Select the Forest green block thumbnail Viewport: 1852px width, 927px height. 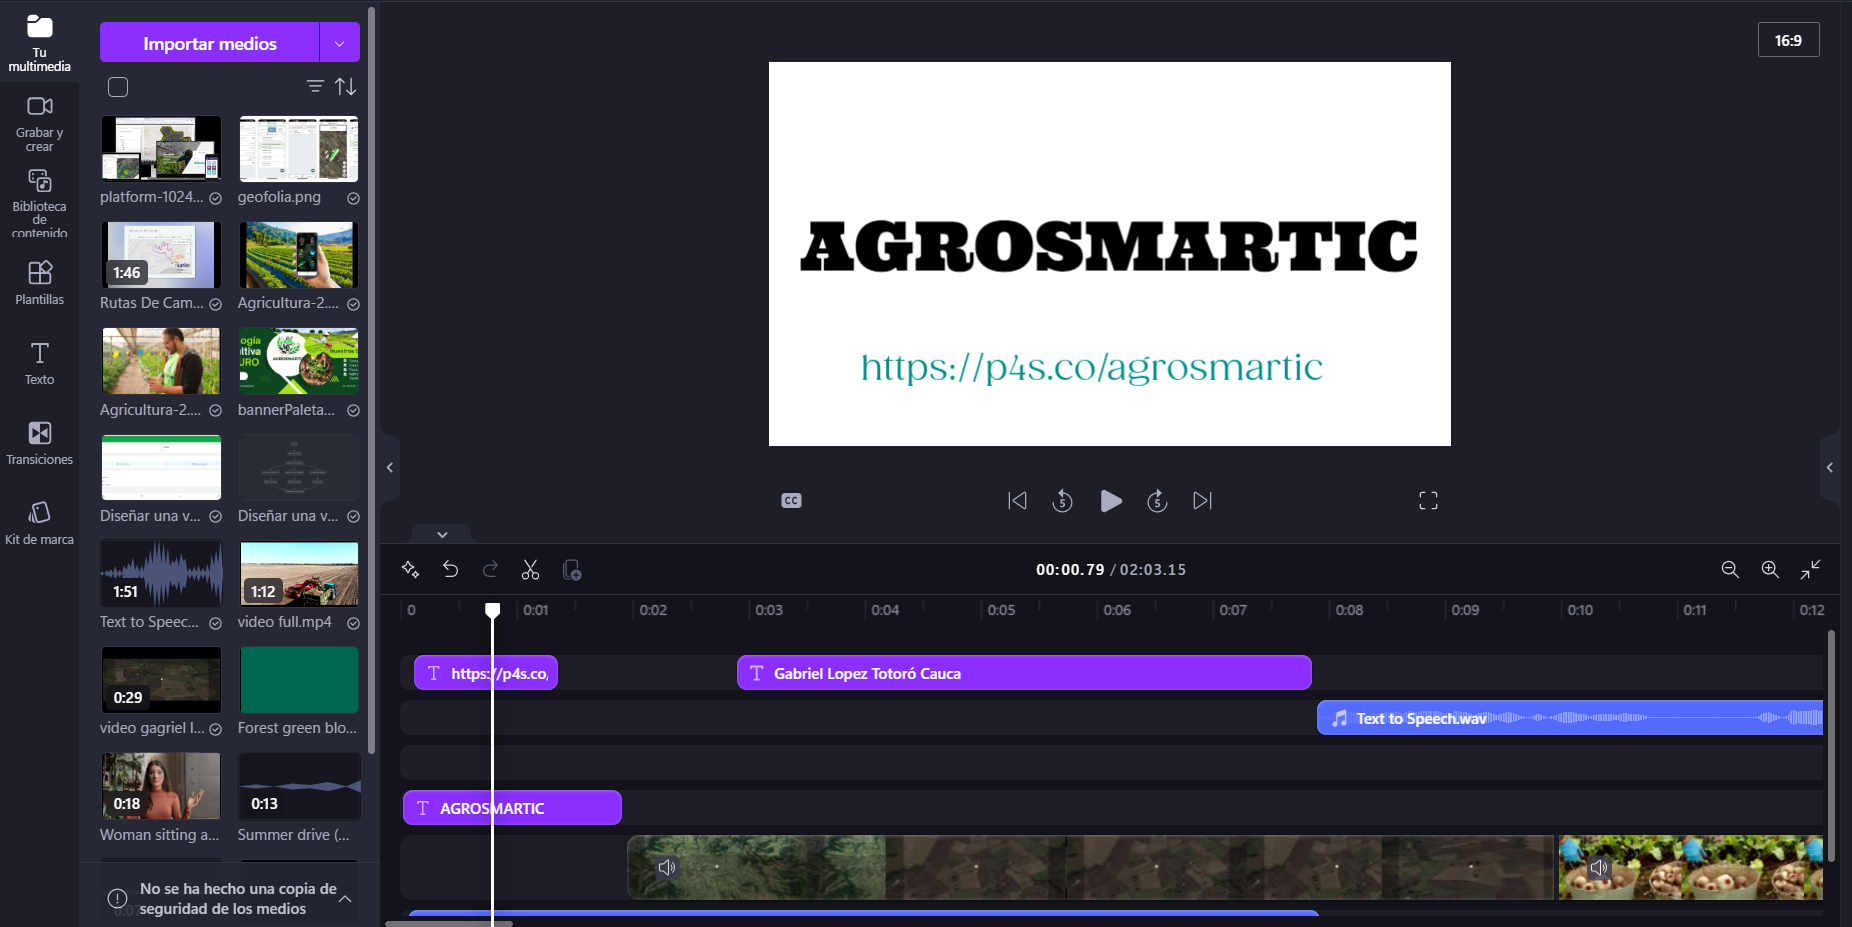[x=298, y=680]
